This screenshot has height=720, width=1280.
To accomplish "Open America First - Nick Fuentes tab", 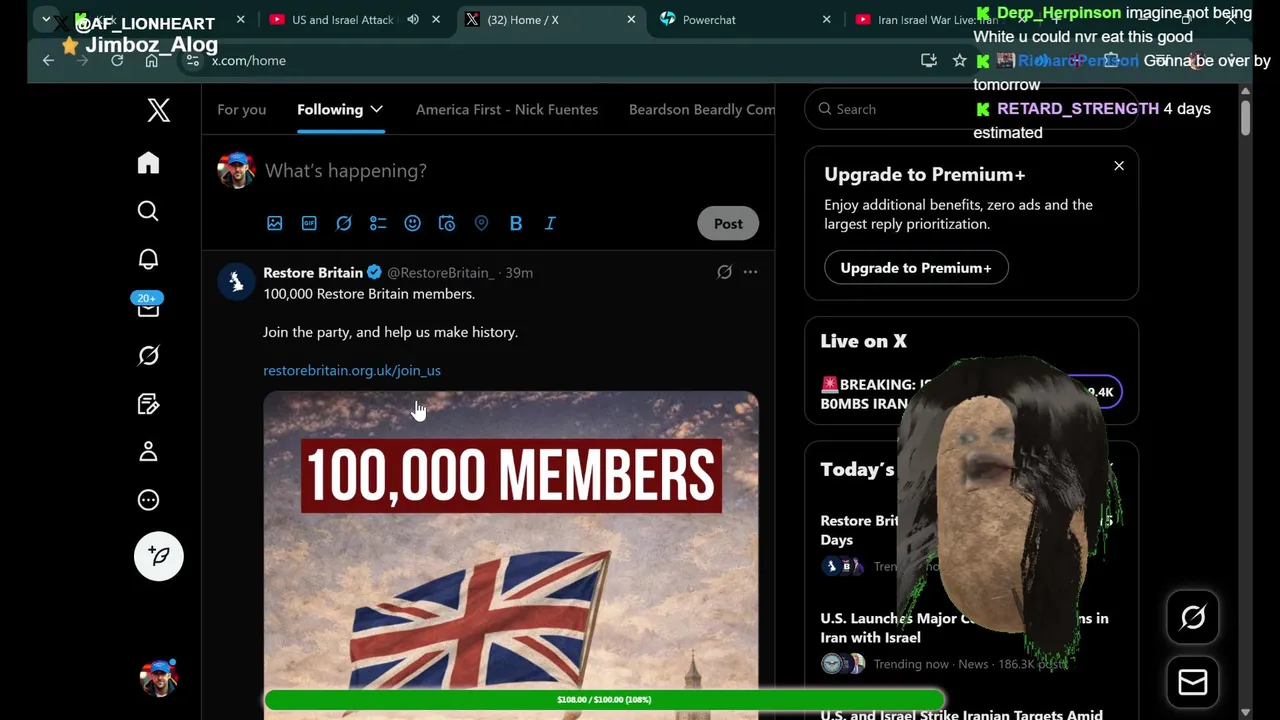I will (x=507, y=109).
